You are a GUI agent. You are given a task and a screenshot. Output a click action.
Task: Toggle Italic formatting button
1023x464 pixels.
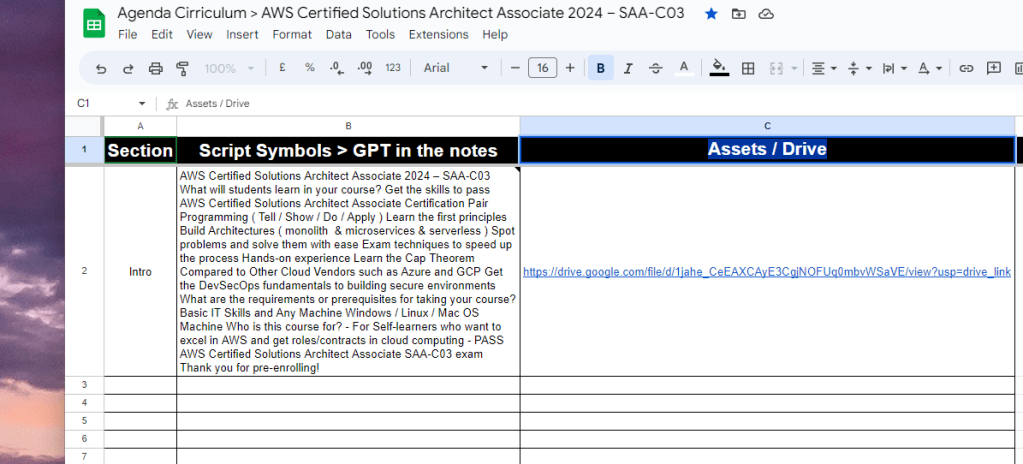[628, 68]
